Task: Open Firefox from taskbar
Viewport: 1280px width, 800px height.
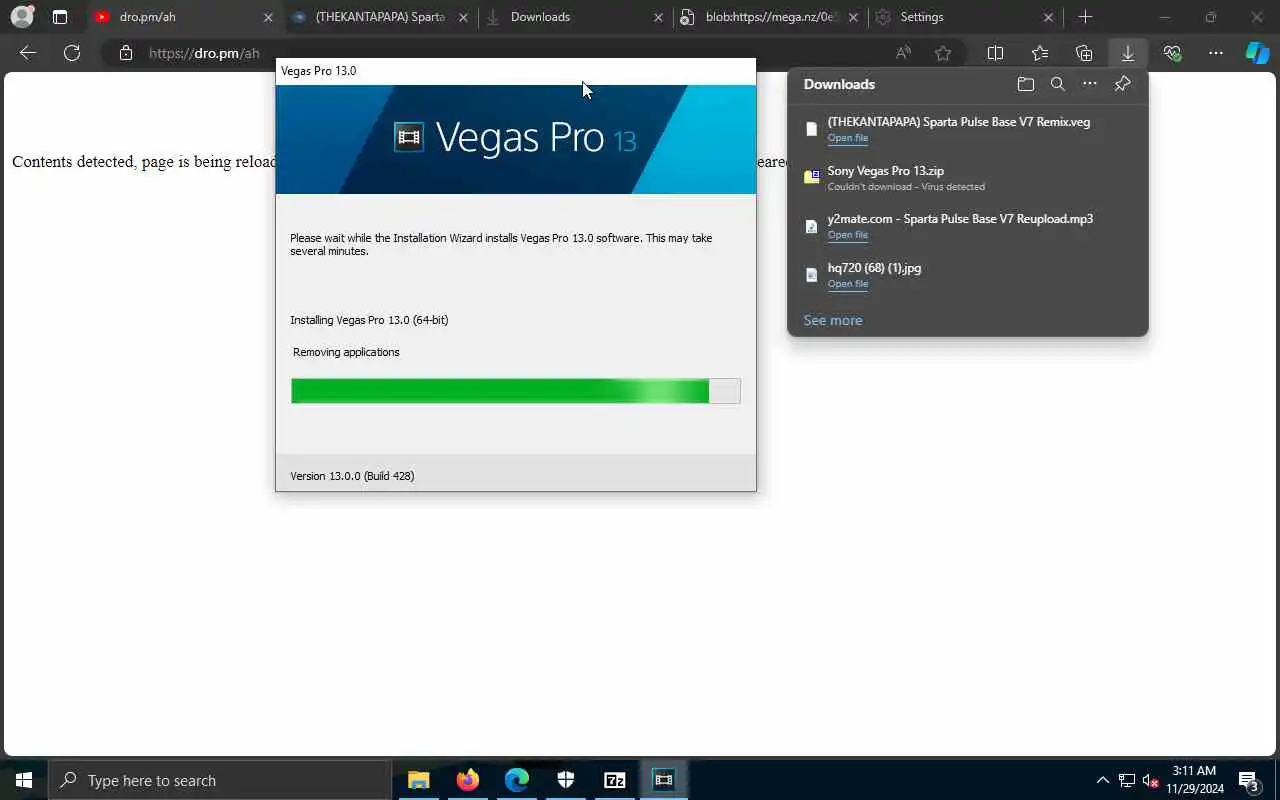Action: pyautogui.click(x=467, y=780)
